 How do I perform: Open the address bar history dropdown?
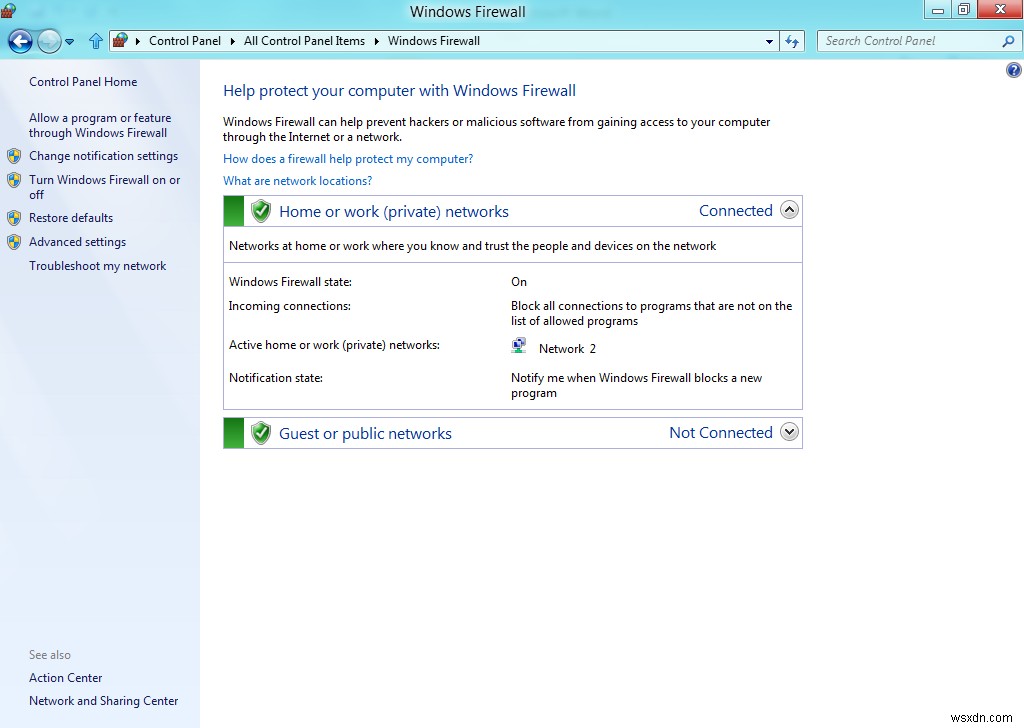(768, 41)
